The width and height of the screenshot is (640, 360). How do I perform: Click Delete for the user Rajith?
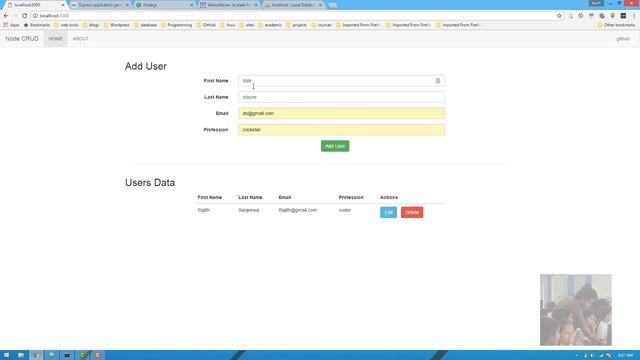[412, 212]
